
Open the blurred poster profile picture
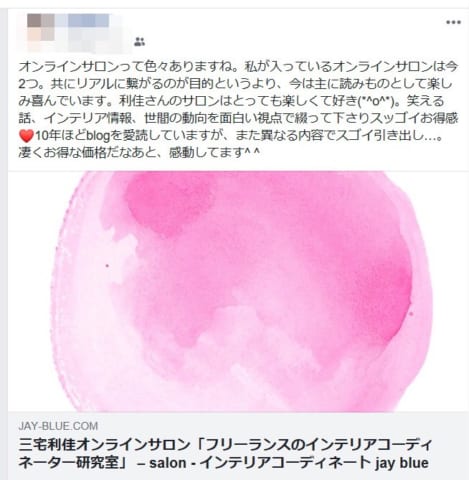[41, 29]
